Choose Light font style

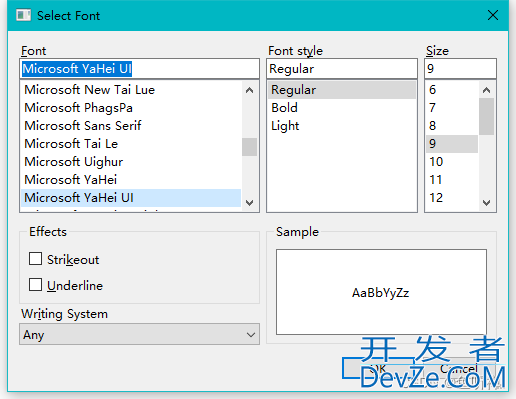[x=342, y=126]
